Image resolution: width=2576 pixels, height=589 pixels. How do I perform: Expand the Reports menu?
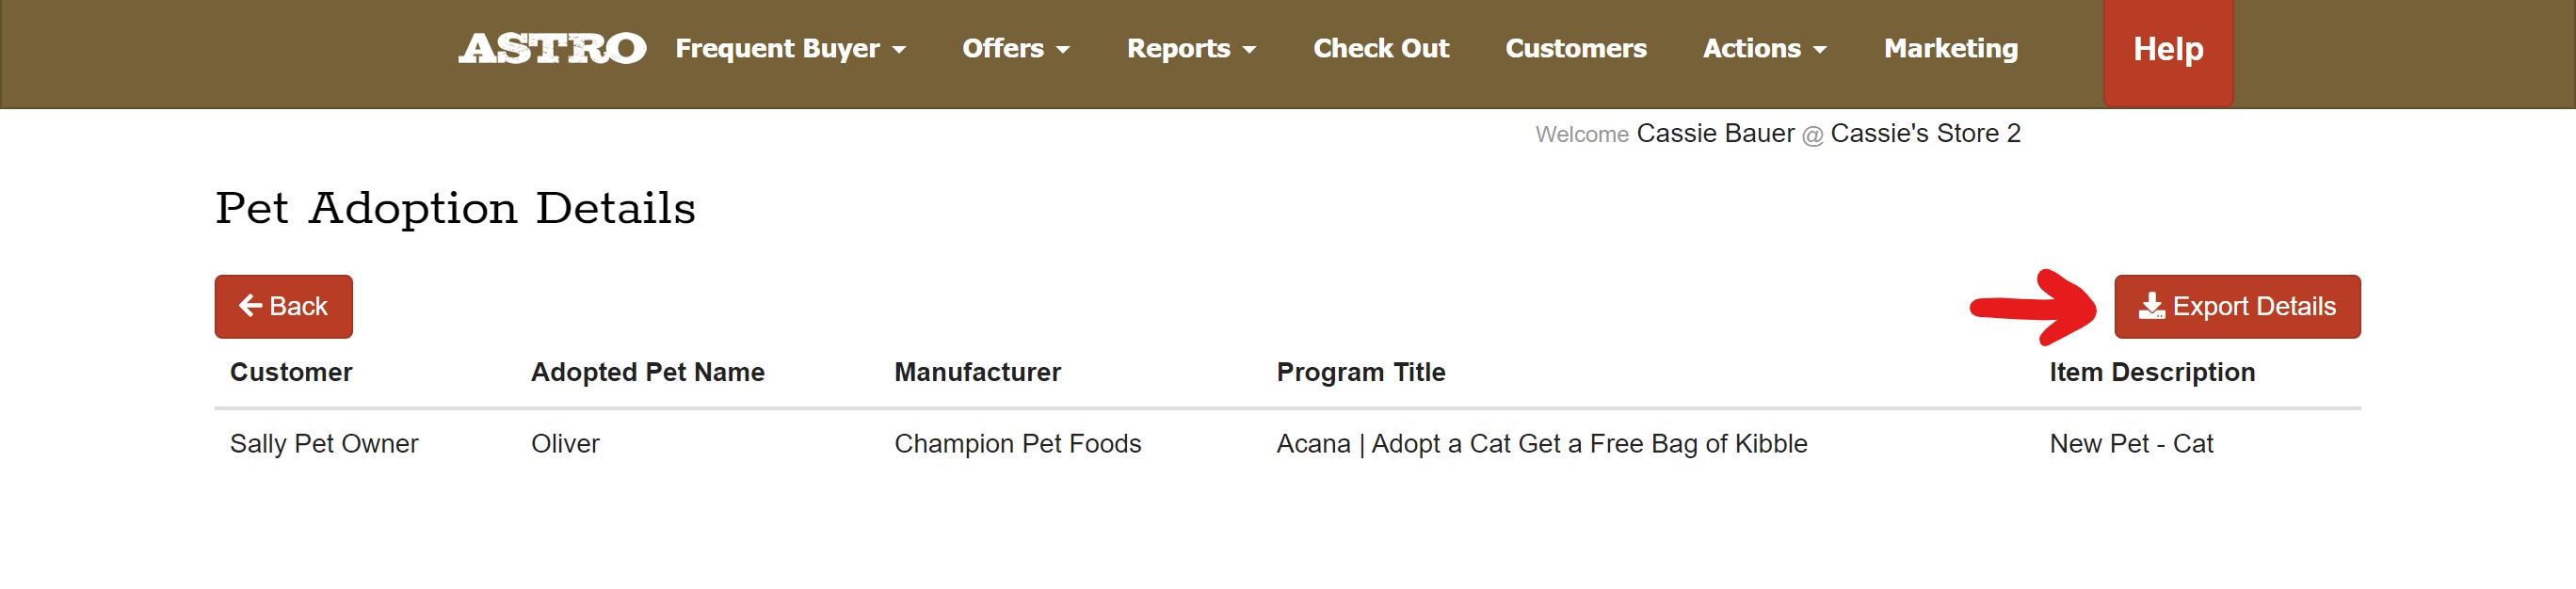(x=1190, y=48)
